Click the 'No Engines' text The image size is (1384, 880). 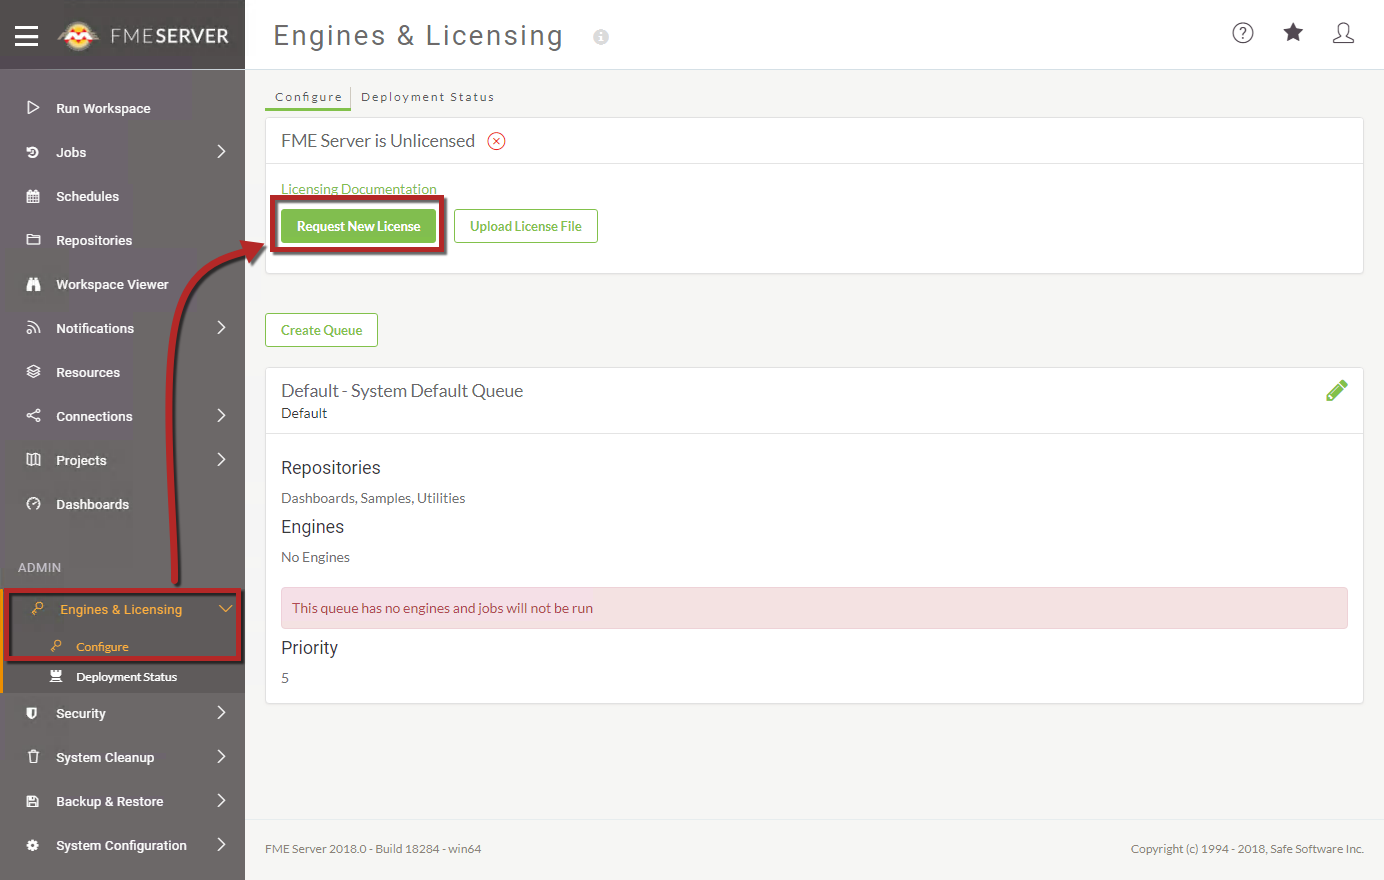(315, 557)
